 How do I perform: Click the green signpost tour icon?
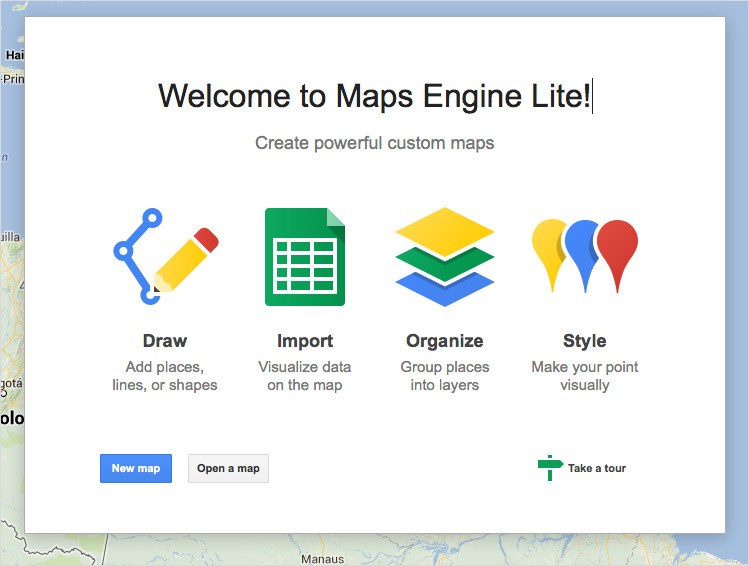click(549, 468)
